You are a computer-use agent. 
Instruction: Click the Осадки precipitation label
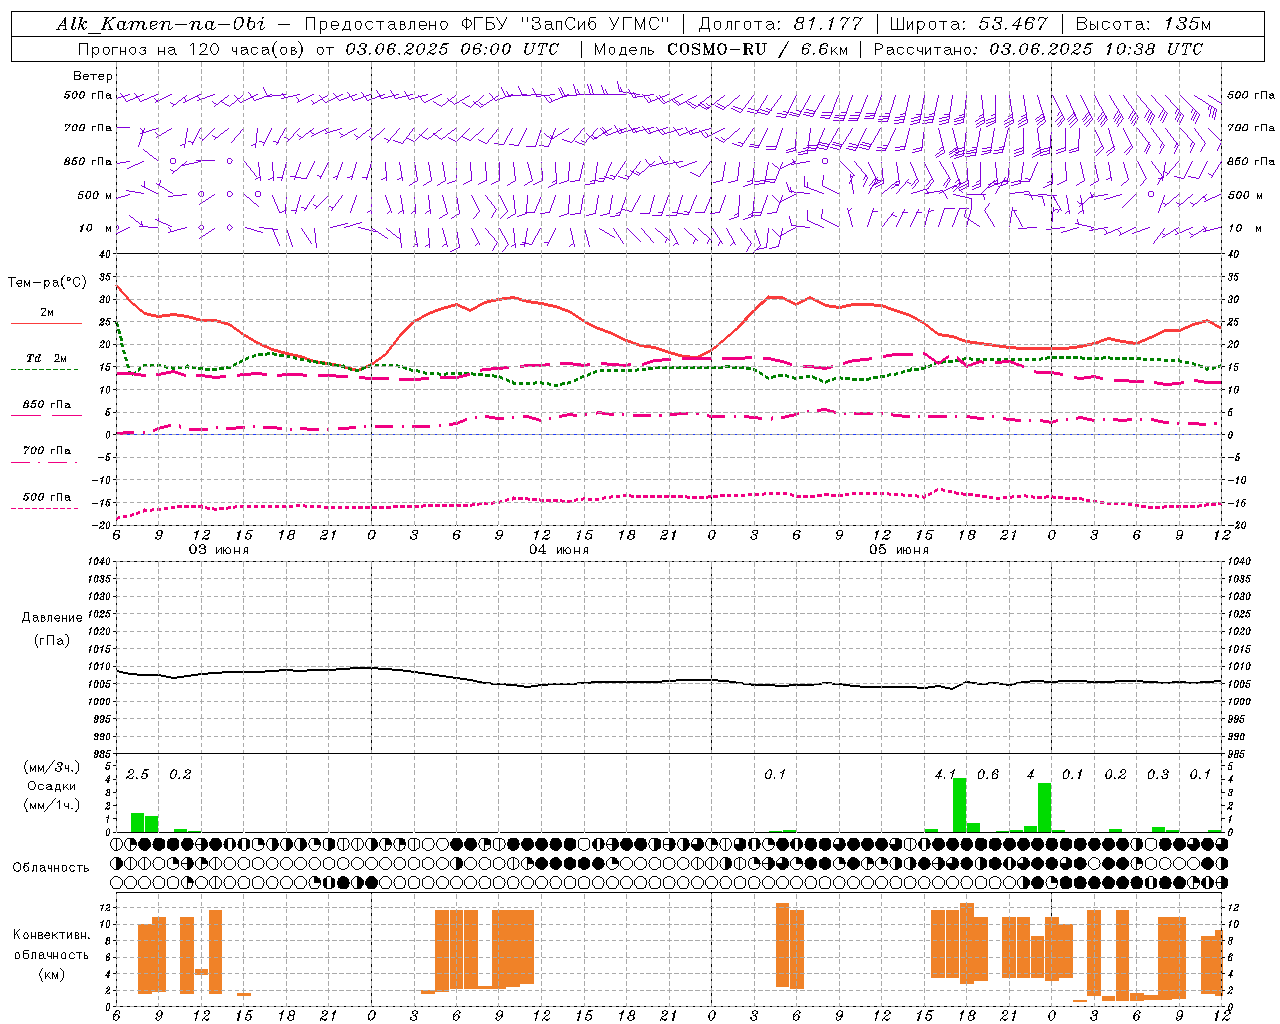pos(52,786)
